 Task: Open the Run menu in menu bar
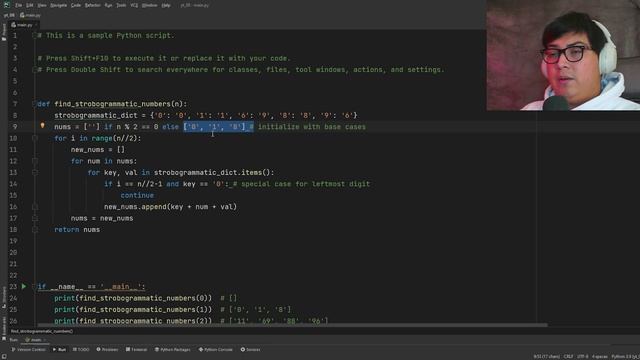tap(108, 5)
